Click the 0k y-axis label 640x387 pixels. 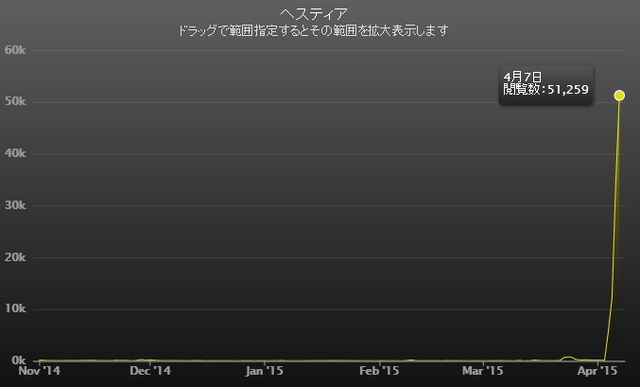click(18, 360)
